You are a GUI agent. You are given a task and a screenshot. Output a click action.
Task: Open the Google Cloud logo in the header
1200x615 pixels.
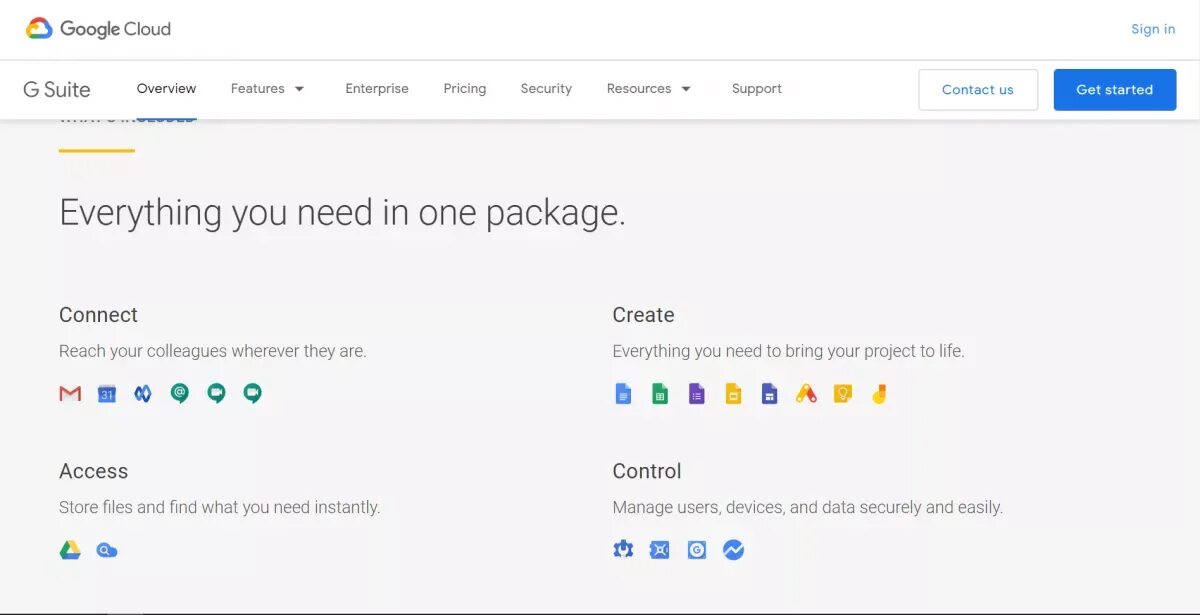[97, 29]
